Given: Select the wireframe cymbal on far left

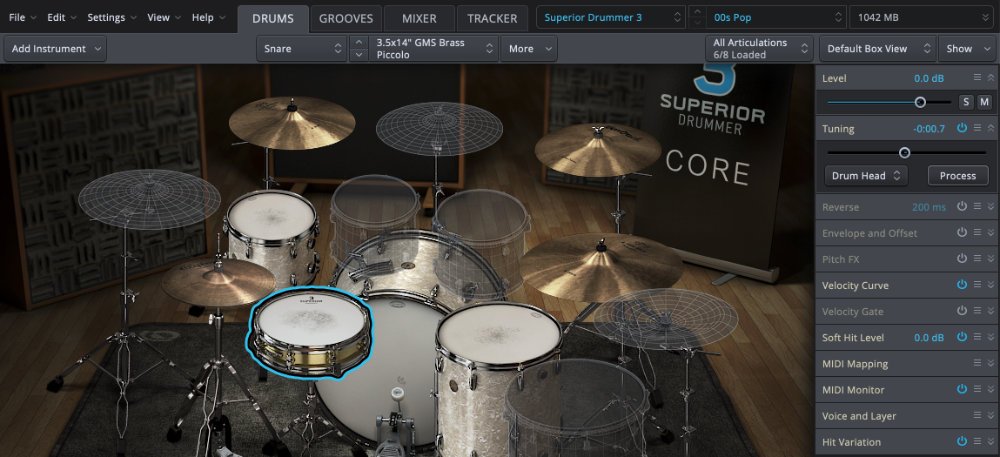Looking at the screenshot, I should point(149,199).
